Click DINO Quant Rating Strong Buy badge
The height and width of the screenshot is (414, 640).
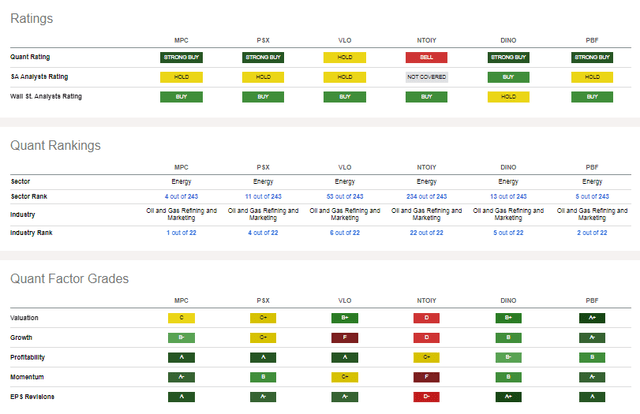508,57
